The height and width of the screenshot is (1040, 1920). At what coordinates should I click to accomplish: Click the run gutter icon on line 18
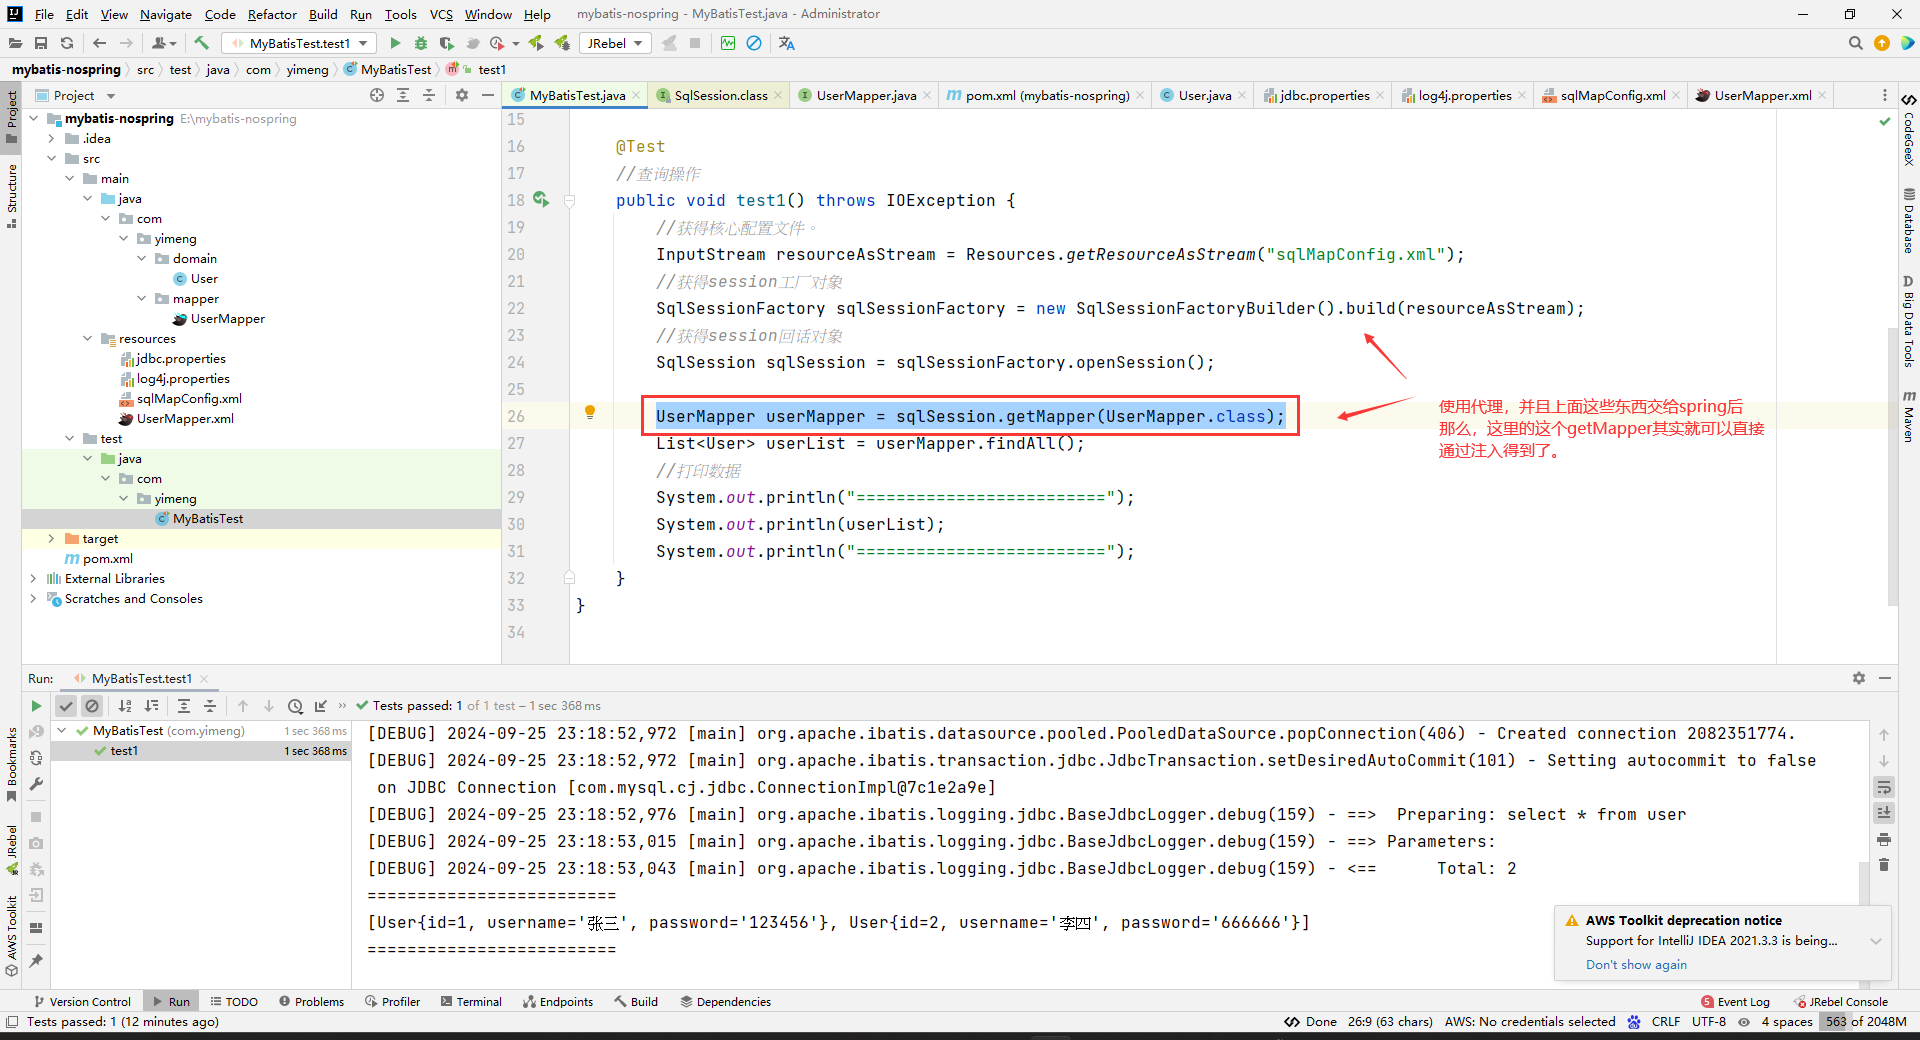pos(541,199)
